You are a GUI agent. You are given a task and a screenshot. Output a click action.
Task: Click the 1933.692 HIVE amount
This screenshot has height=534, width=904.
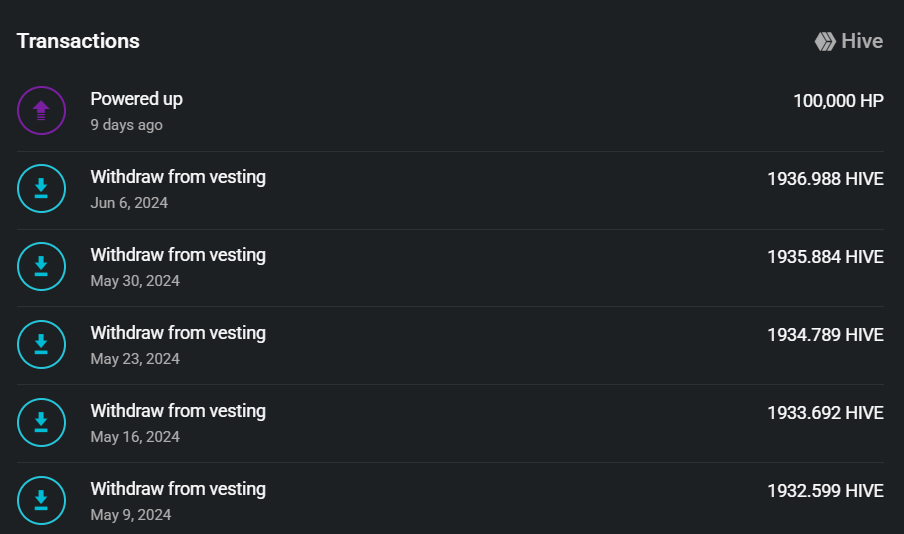pyautogui.click(x=825, y=413)
